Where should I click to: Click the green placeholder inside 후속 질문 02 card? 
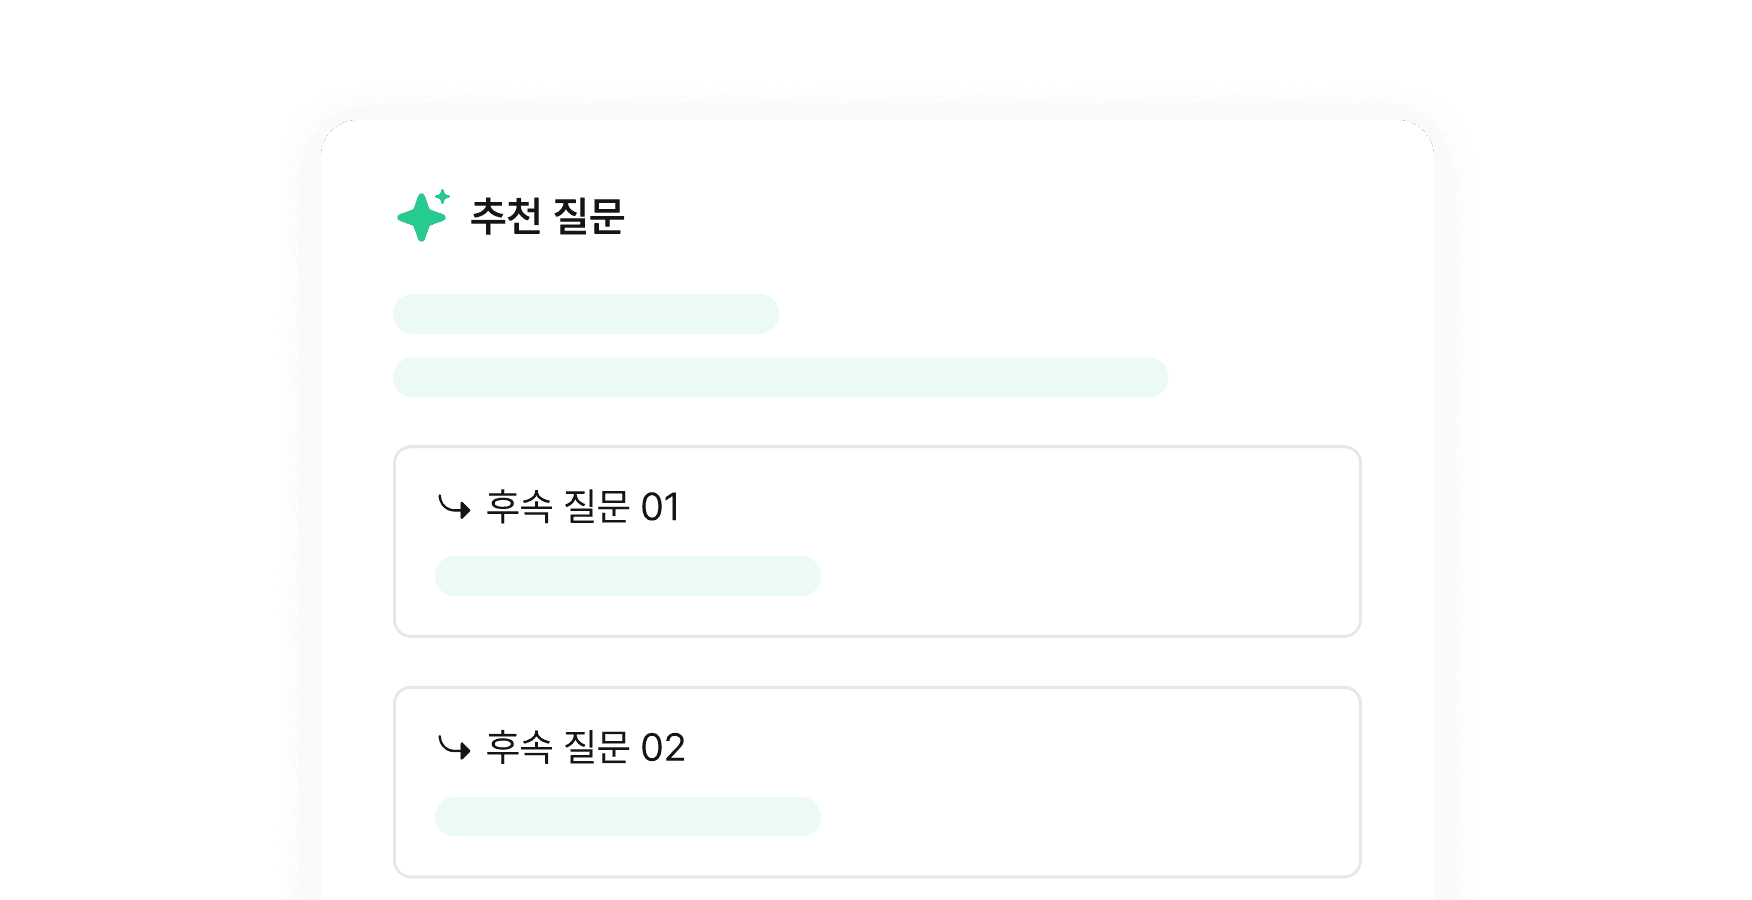click(628, 817)
